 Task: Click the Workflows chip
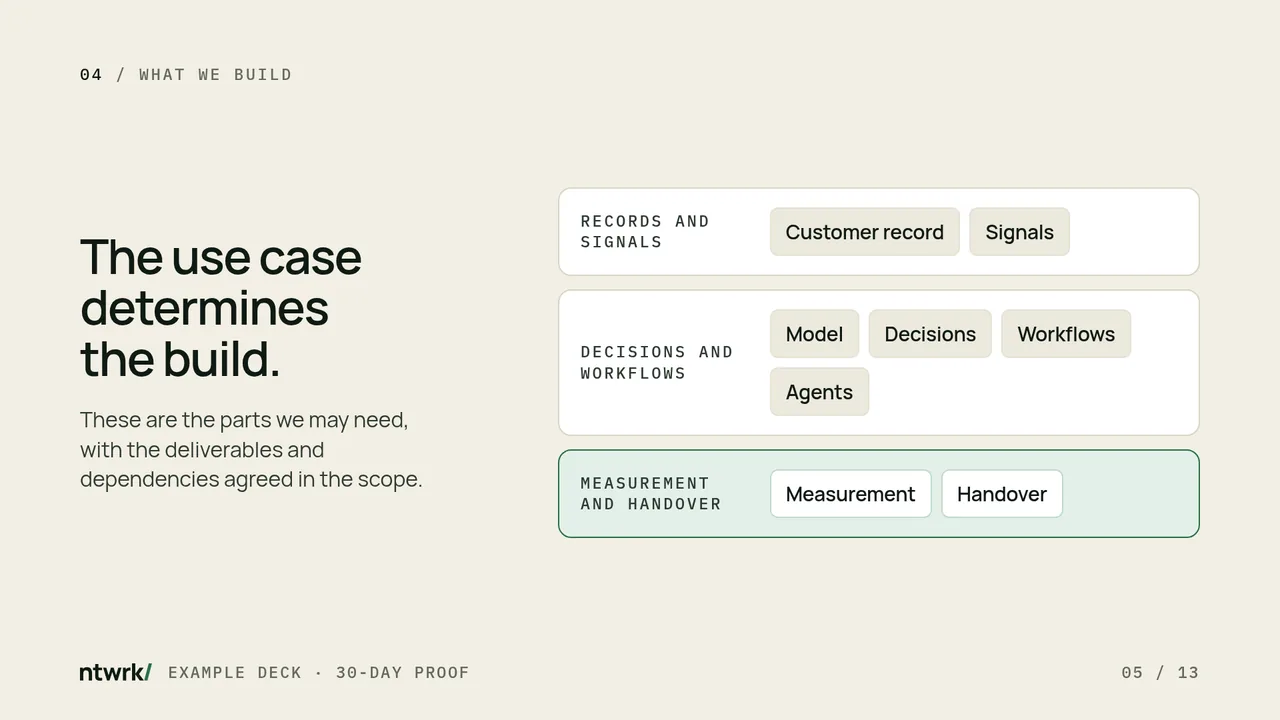tap(1066, 334)
